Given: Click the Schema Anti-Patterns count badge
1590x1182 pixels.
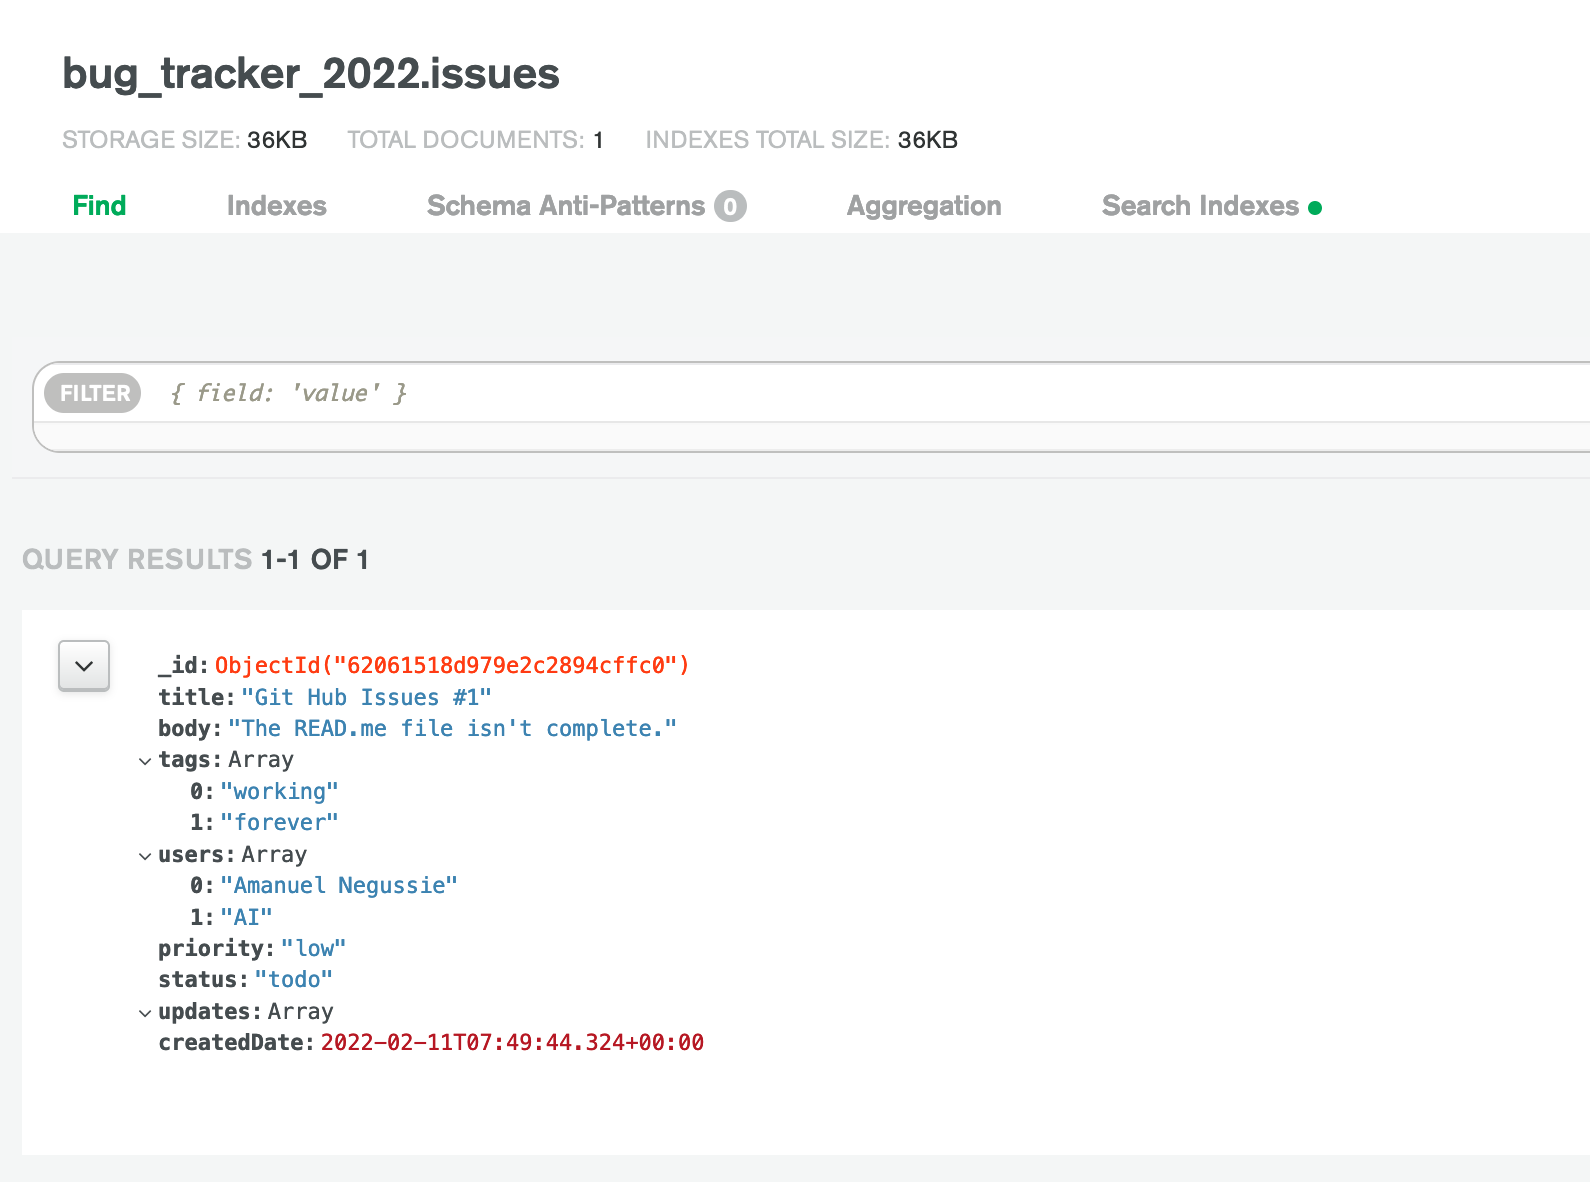Looking at the screenshot, I should pos(730,206).
